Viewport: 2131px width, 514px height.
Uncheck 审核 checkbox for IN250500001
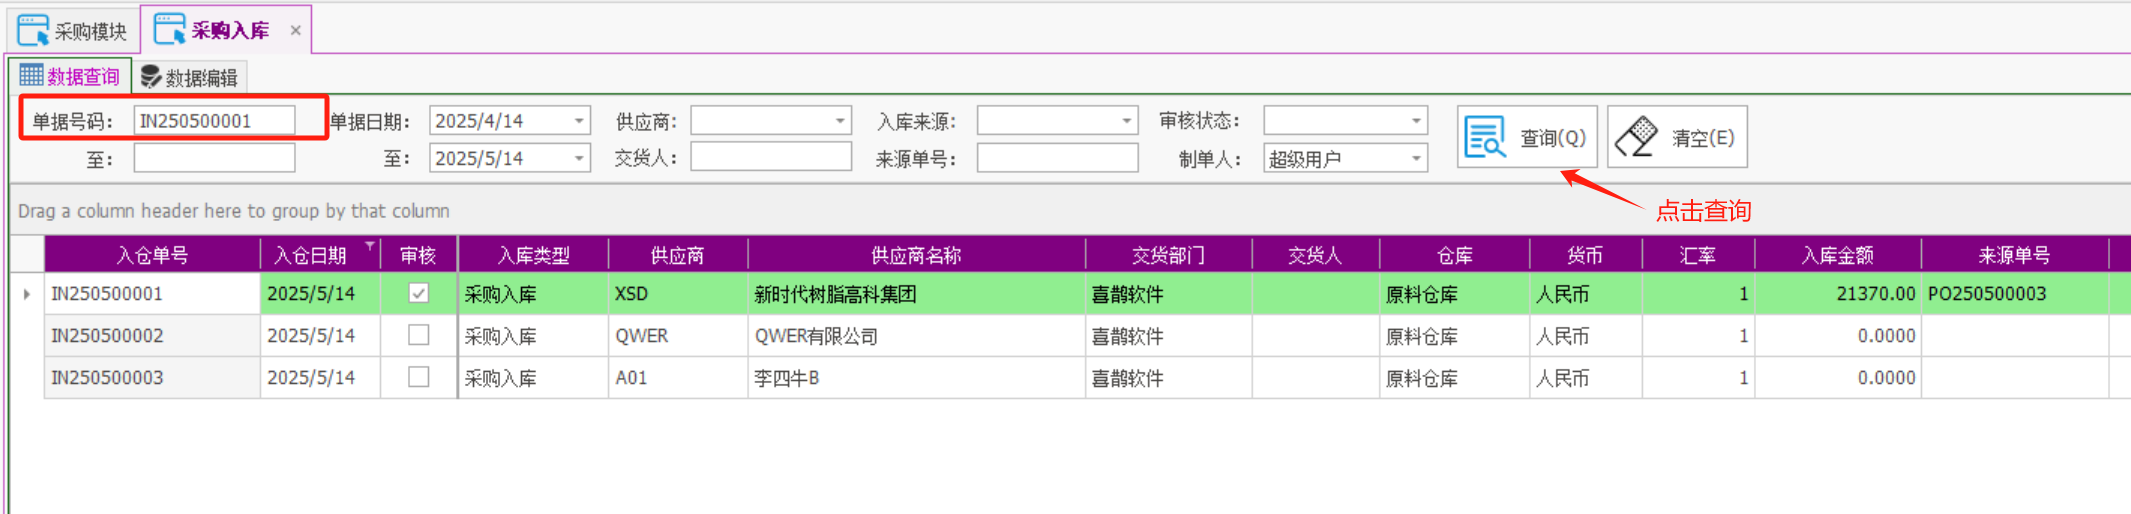tap(419, 293)
